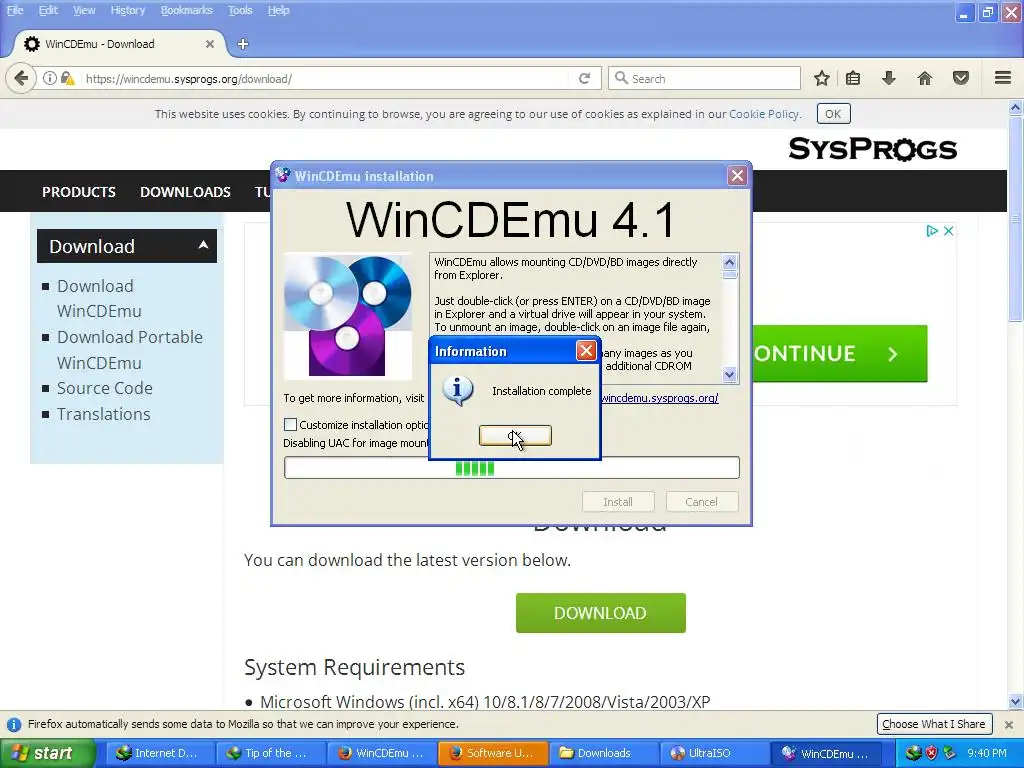Toggle Customize installation options checkbox
Screen dimensions: 1024x768
point(291,424)
